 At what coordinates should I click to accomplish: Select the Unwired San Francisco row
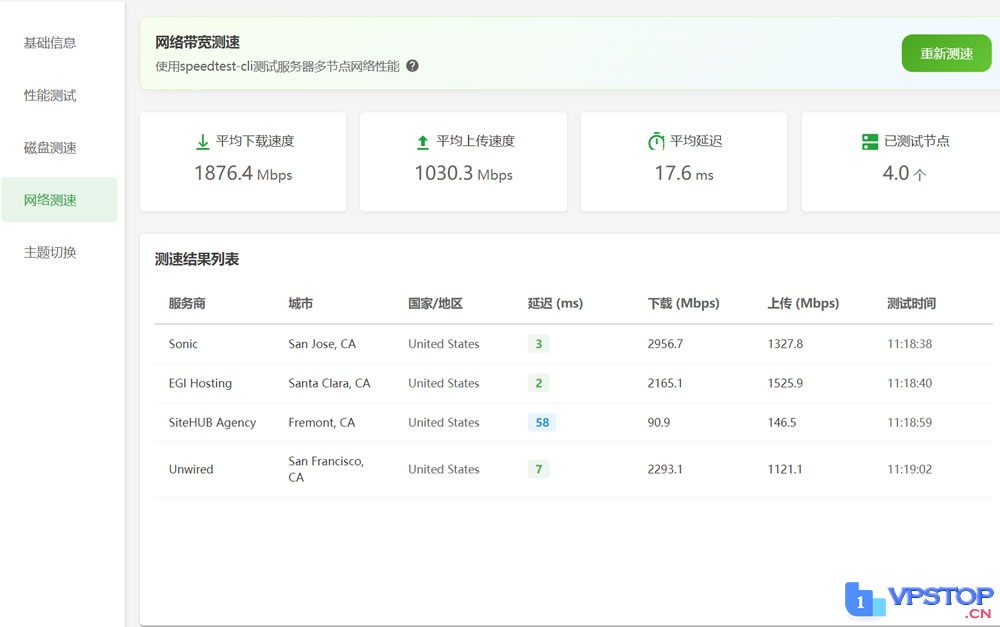click(573, 469)
